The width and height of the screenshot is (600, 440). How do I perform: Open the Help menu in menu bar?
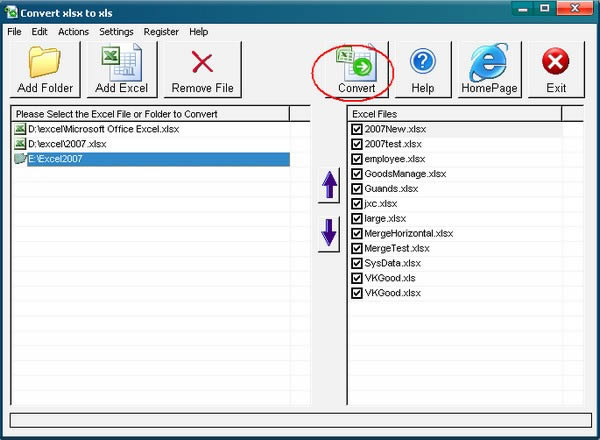click(x=199, y=32)
